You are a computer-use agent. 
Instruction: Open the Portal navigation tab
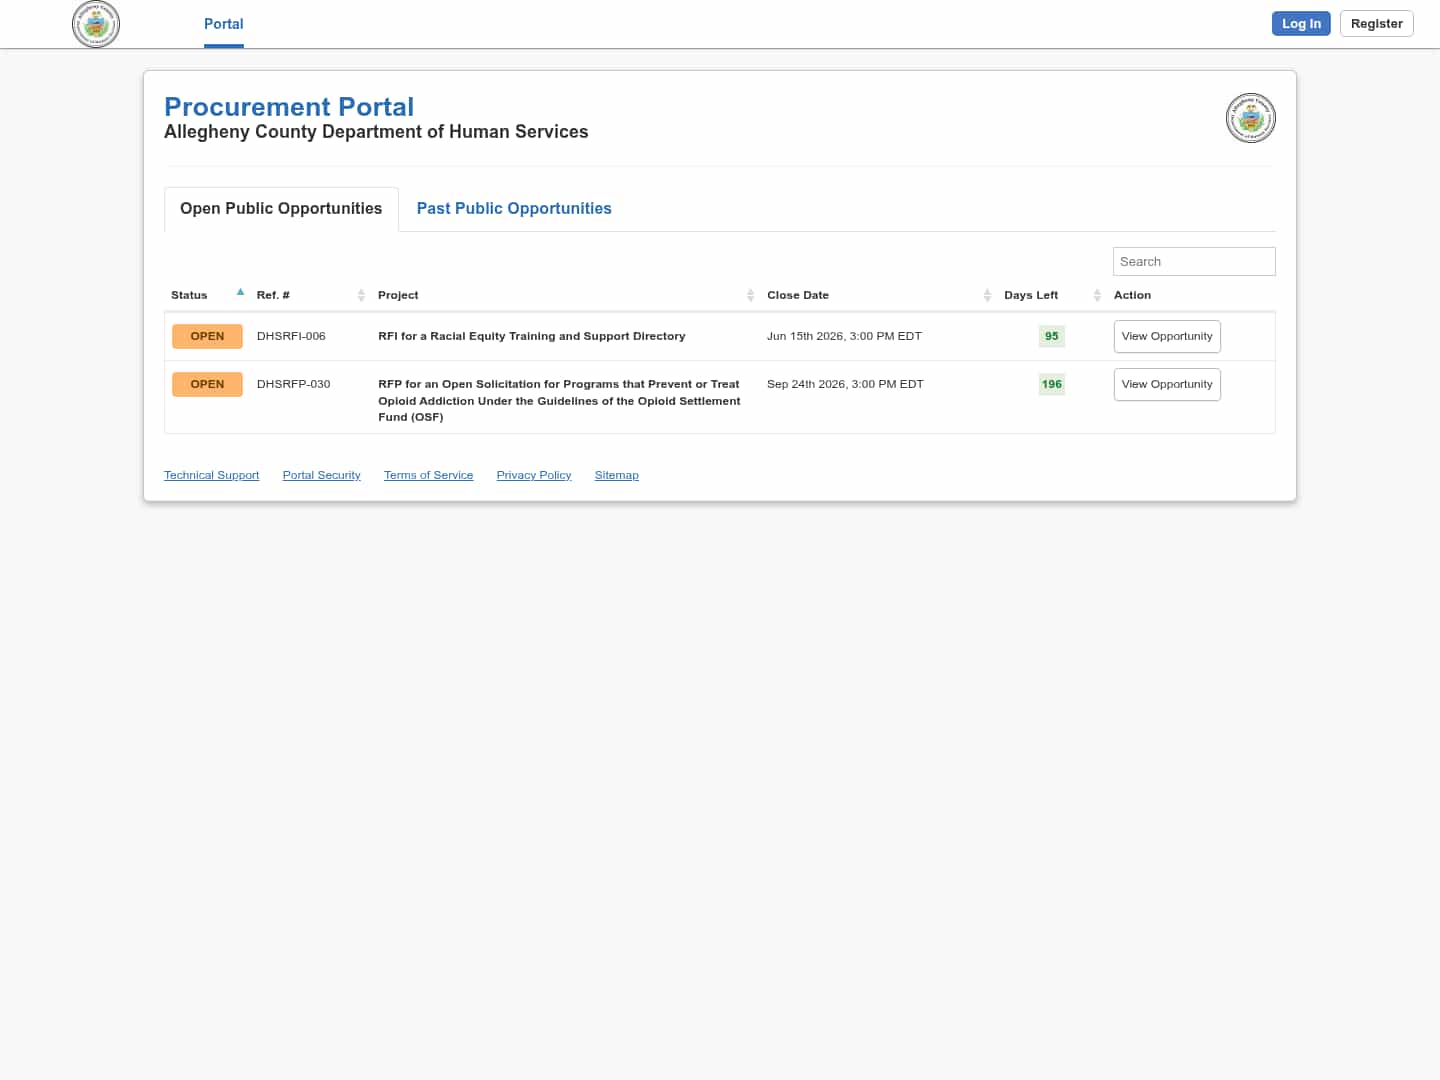coord(223,24)
